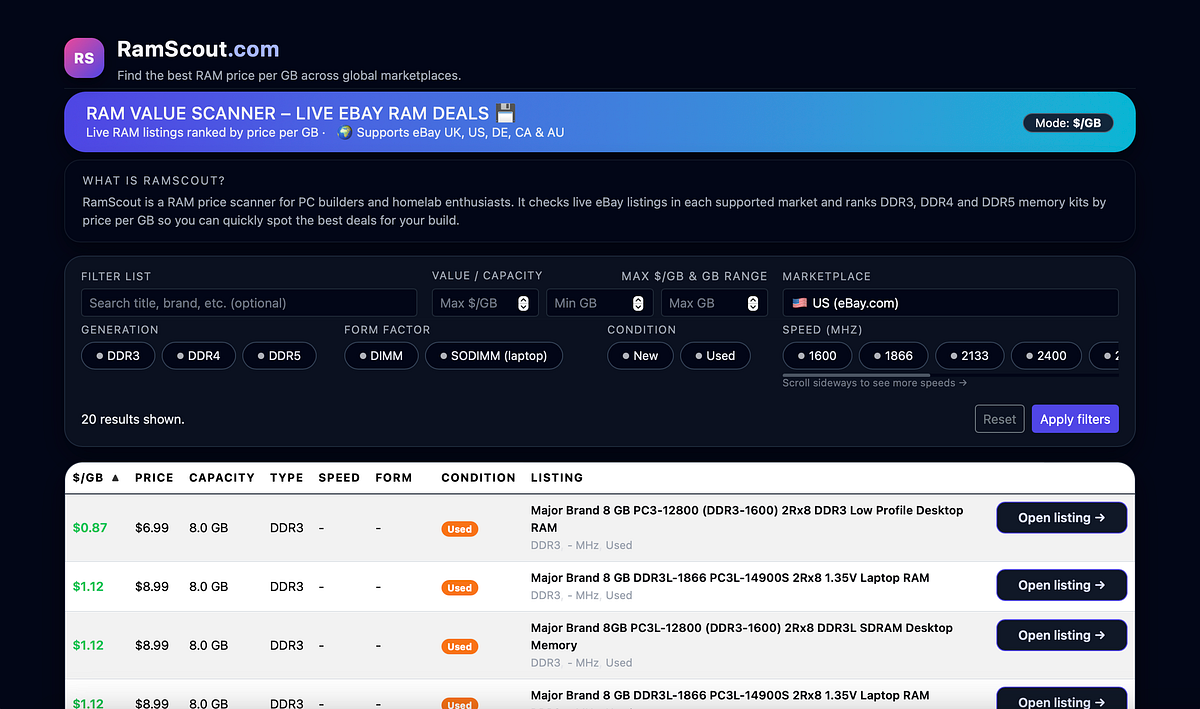
Task: Open the RamScout.com home link
Action: [x=198, y=49]
